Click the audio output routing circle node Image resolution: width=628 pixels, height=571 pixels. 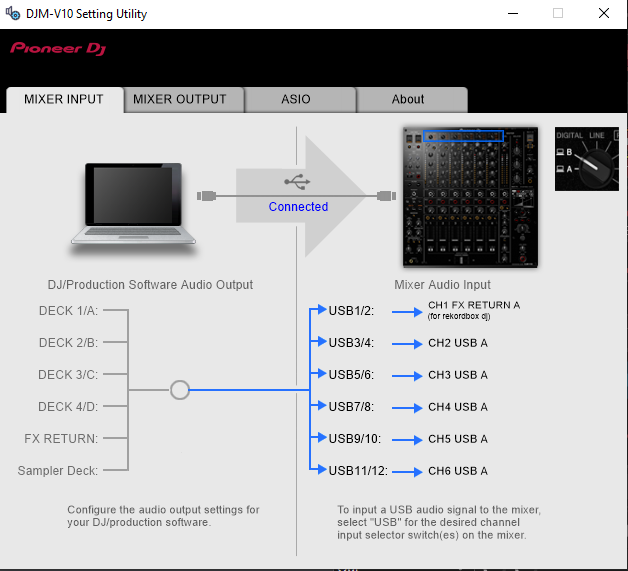[180, 390]
